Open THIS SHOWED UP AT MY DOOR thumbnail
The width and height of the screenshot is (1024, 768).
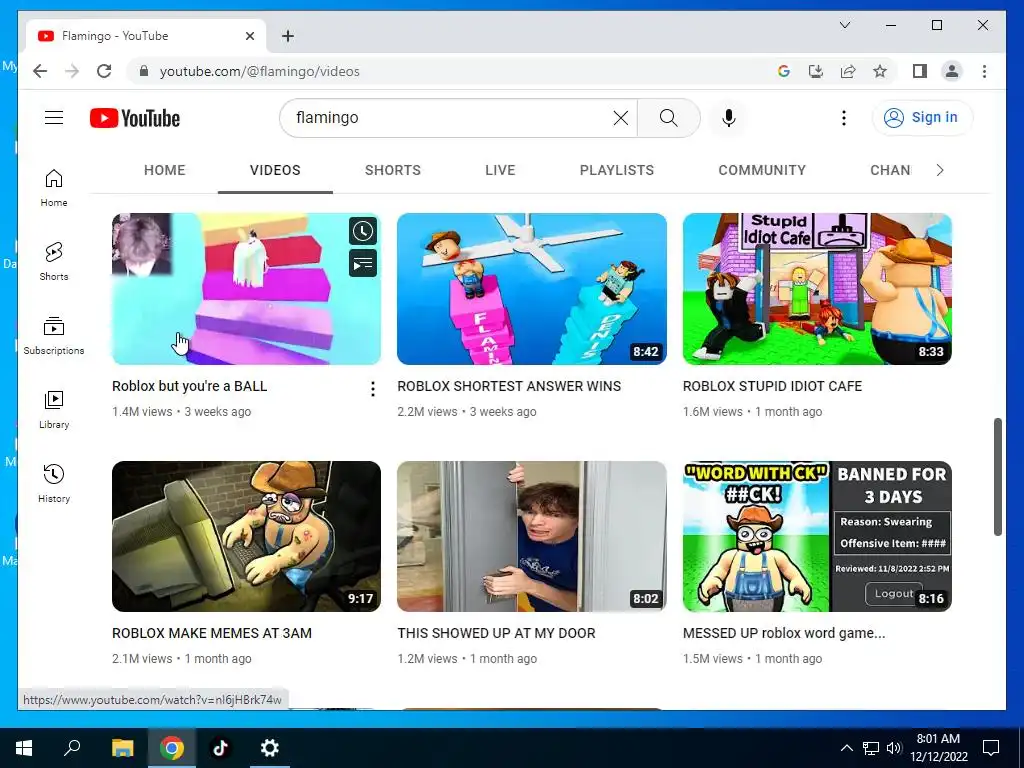click(532, 536)
